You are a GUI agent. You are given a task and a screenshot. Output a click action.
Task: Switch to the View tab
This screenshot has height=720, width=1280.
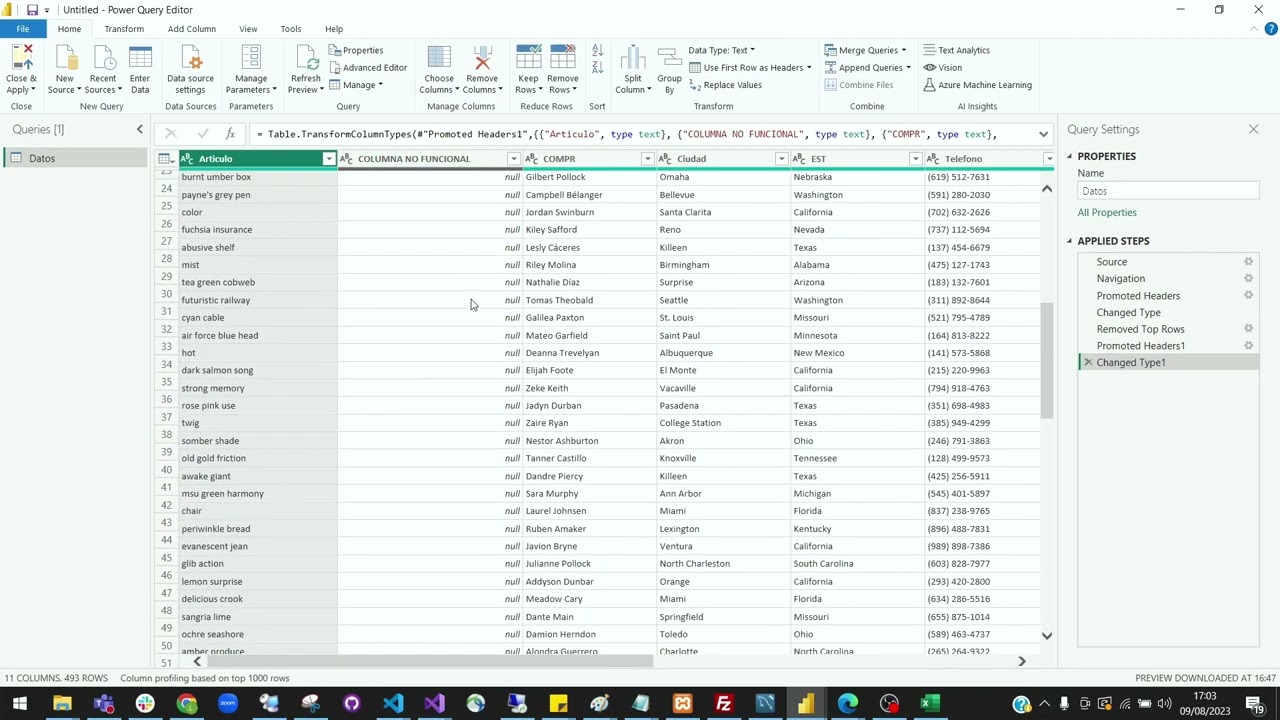coord(248,29)
